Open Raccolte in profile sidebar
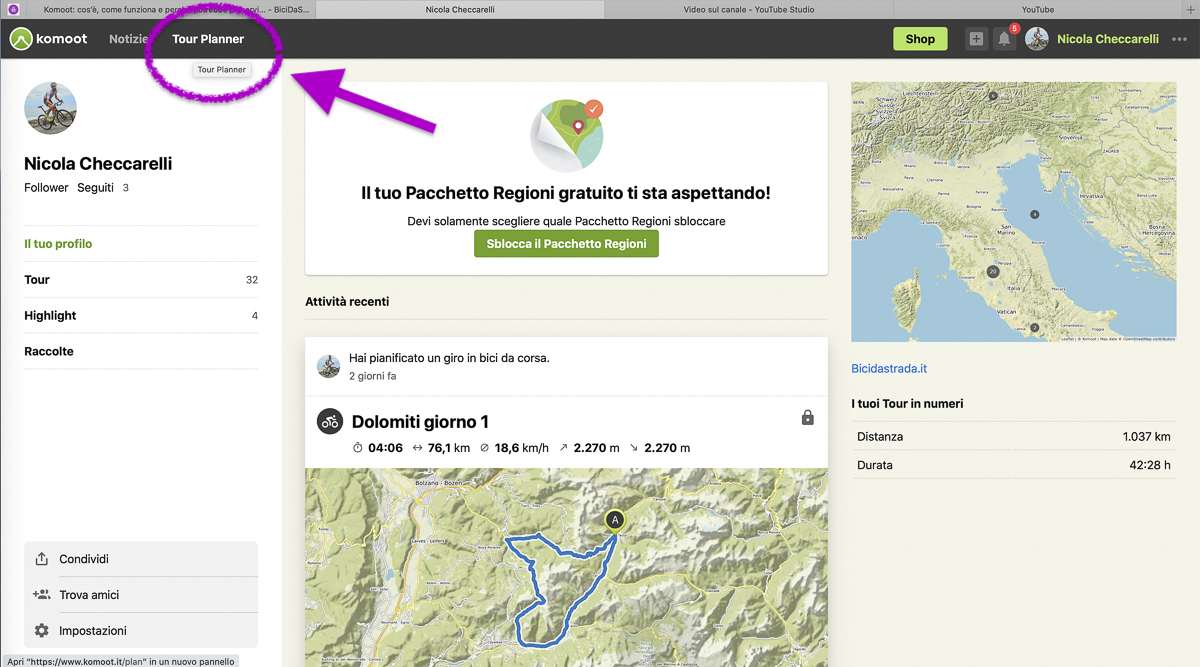This screenshot has height=667, width=1200. [49, 352]
